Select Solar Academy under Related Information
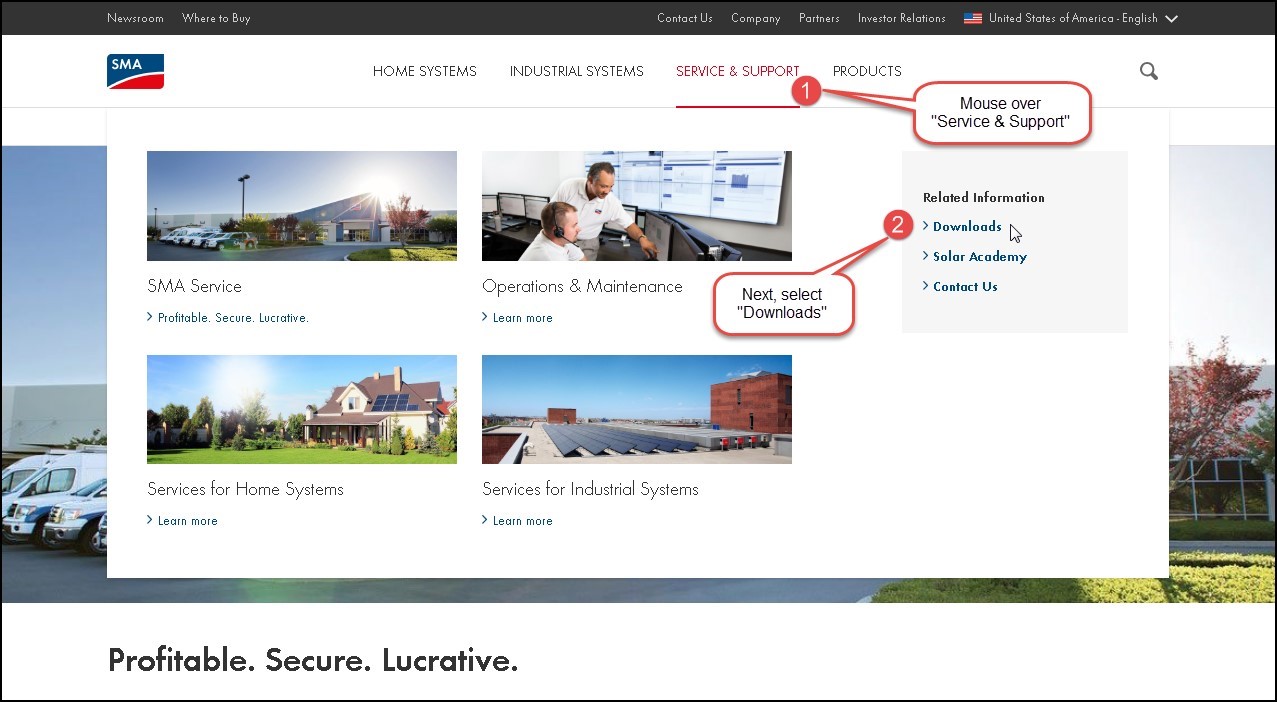The width and height of the screenshot is (1277, 702). click(x=980, y=256)
